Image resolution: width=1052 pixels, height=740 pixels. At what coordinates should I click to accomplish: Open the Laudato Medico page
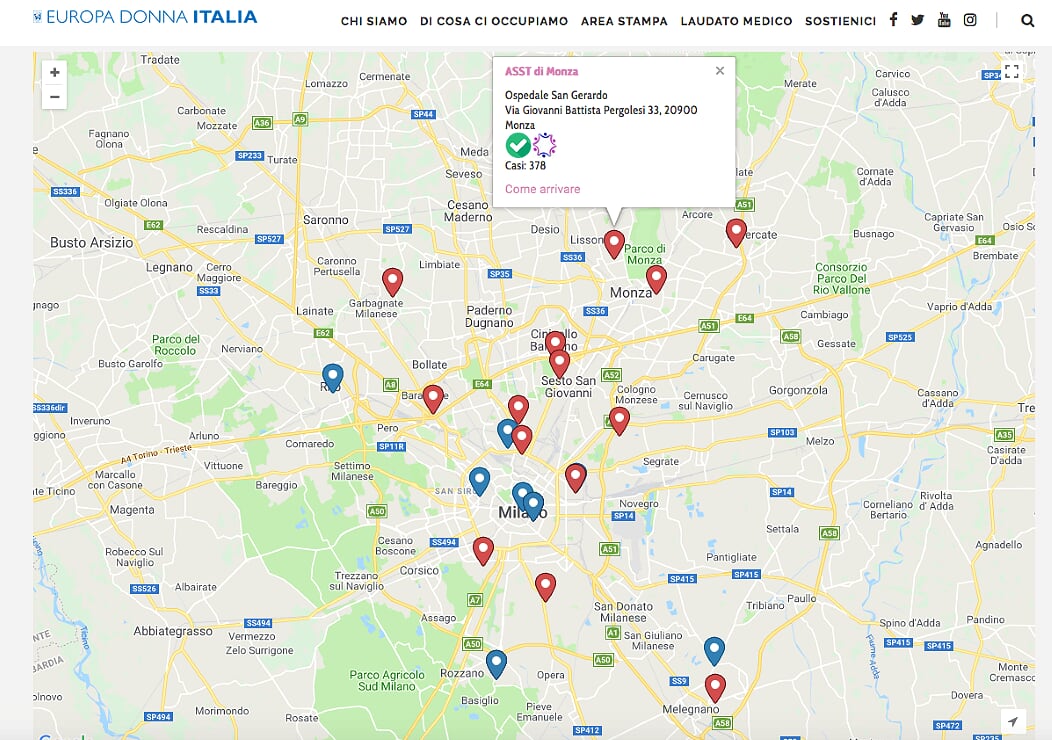click(x=736, y=21)
